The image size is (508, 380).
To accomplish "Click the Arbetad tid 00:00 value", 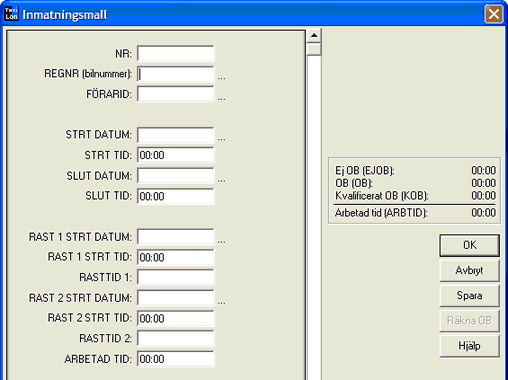I will 483,213.
